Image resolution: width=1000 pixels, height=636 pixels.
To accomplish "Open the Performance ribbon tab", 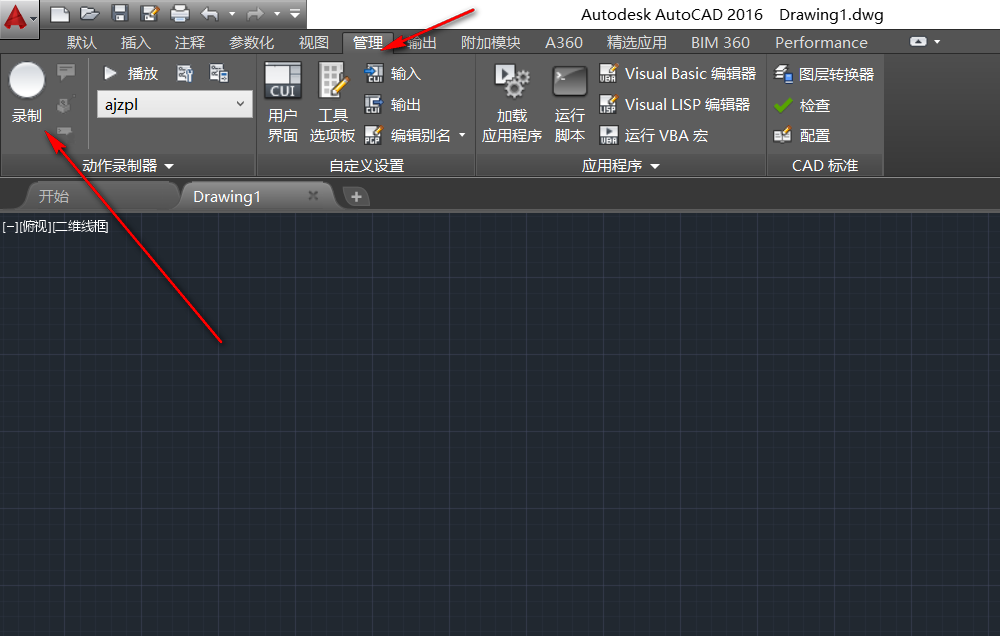I will [821, 43].
